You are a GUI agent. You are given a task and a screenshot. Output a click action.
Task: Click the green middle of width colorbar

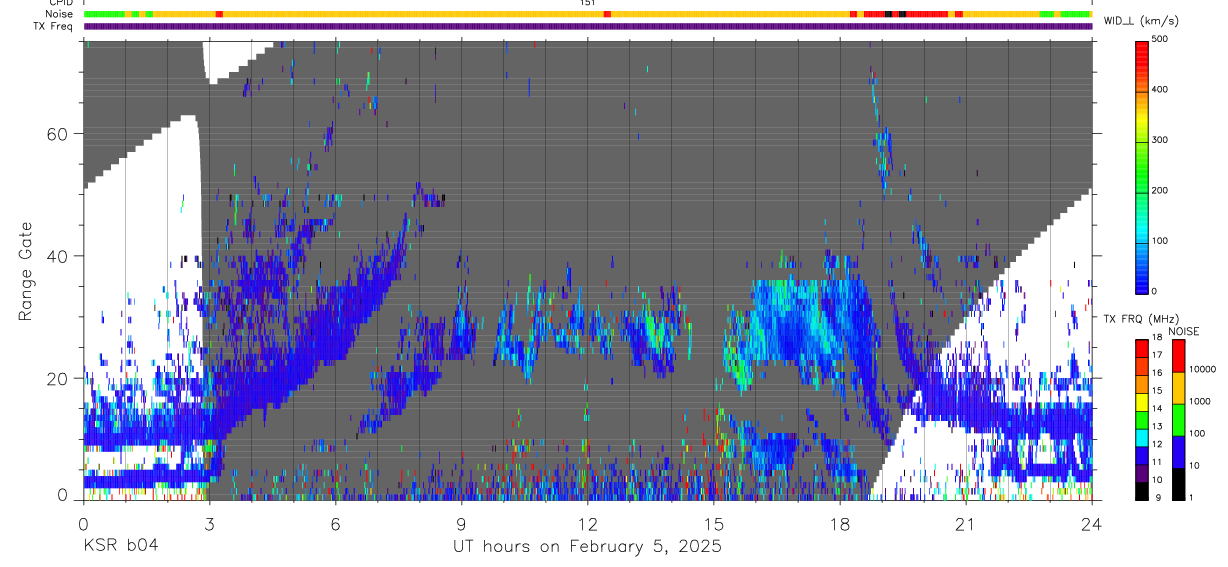click(x=1142, y=165)
